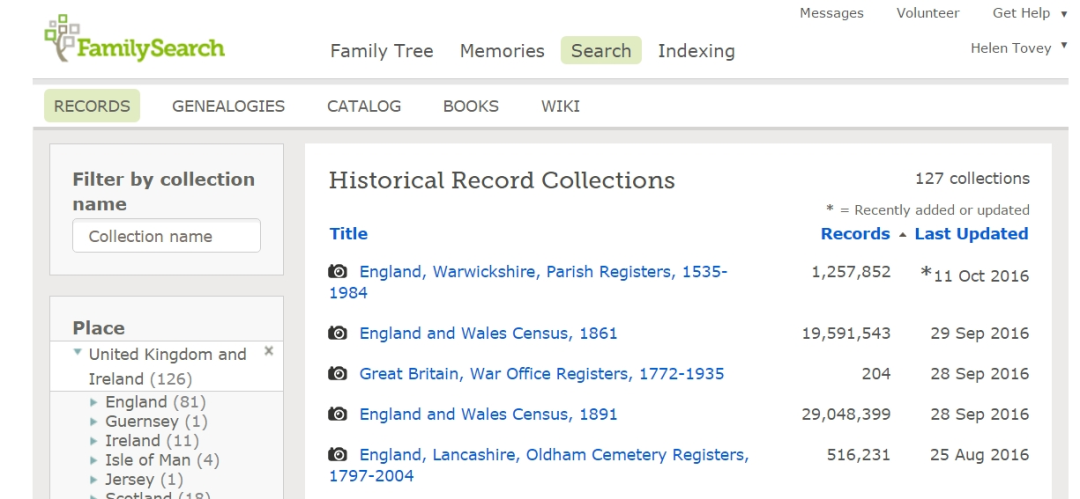Click the FamilySearch tree logo
This screenshot has width=1080, height=499.
62,36
